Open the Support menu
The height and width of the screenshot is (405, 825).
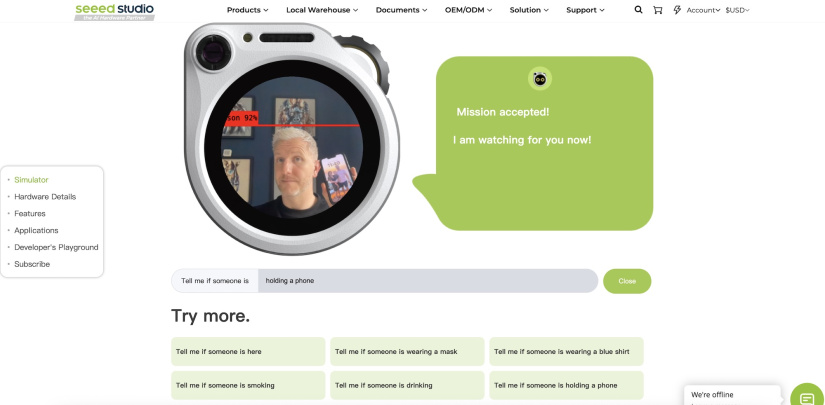click(585, 10)
